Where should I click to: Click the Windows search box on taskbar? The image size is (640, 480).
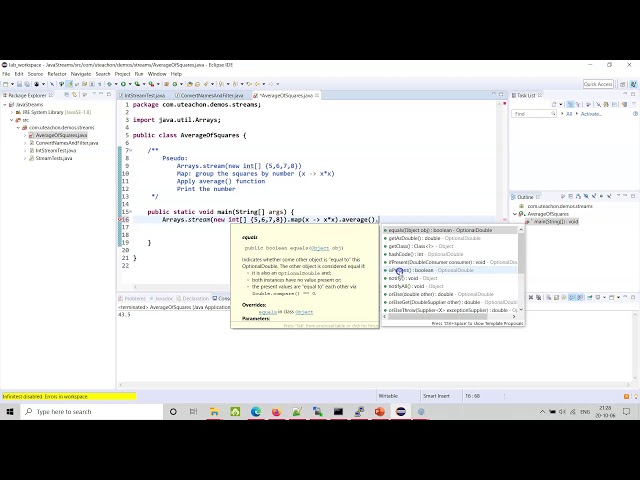91,411
